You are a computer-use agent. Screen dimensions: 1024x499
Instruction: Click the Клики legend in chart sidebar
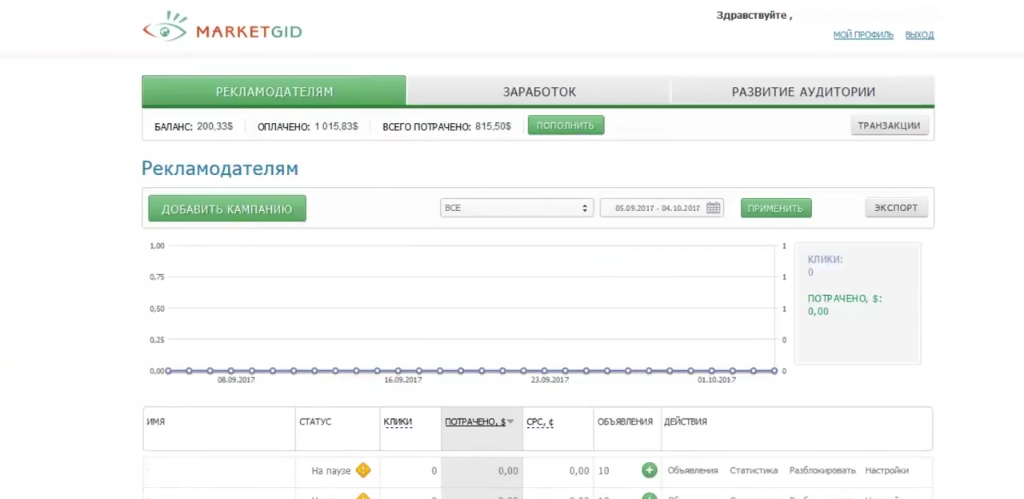pyautogui.click(x=825, y=259)
